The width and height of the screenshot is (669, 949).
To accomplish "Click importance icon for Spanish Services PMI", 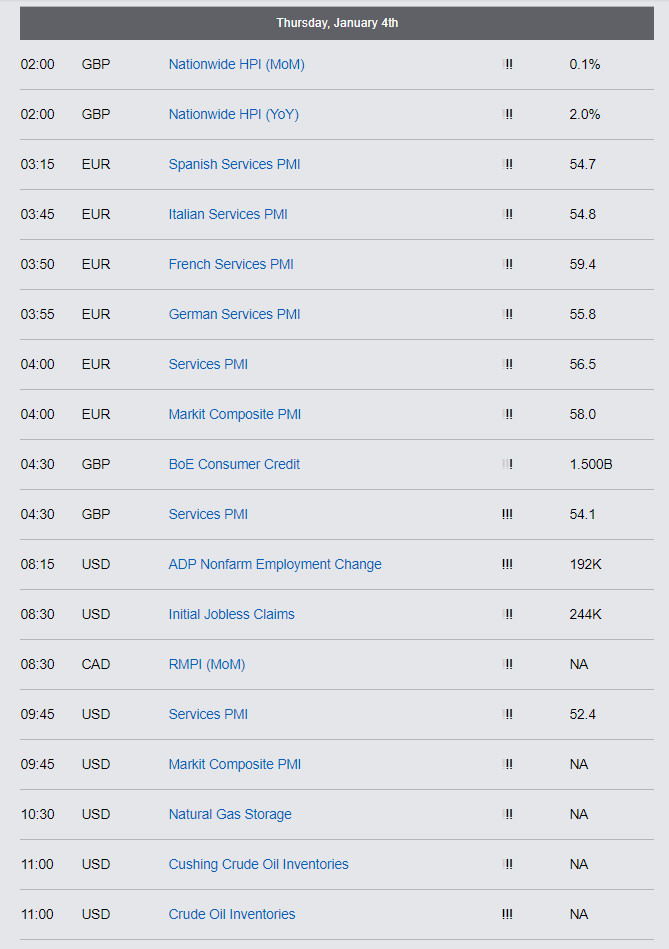I will (508, 164).
